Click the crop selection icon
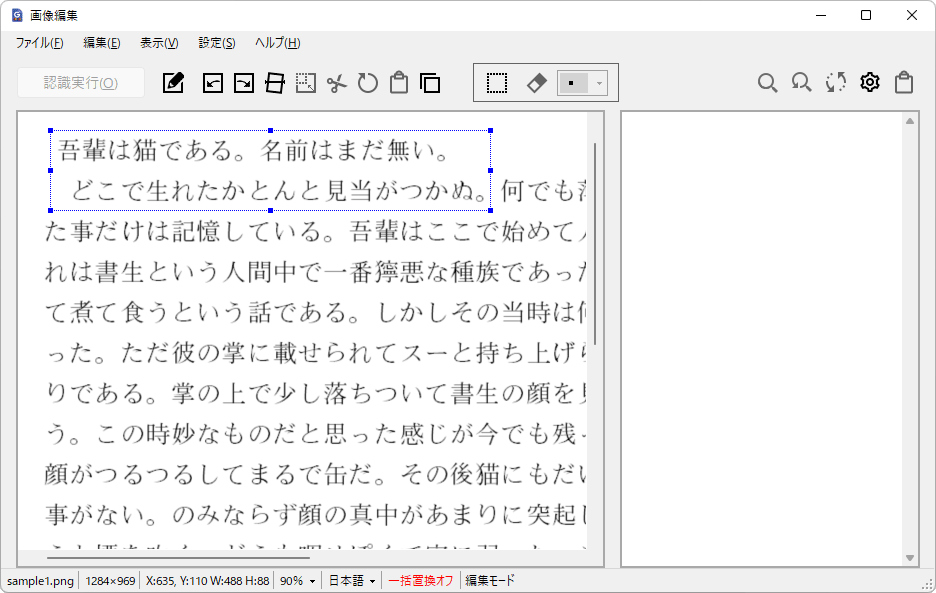Image resolution: width=936 pixels, height=593 pixels. (x=306, y=82)
